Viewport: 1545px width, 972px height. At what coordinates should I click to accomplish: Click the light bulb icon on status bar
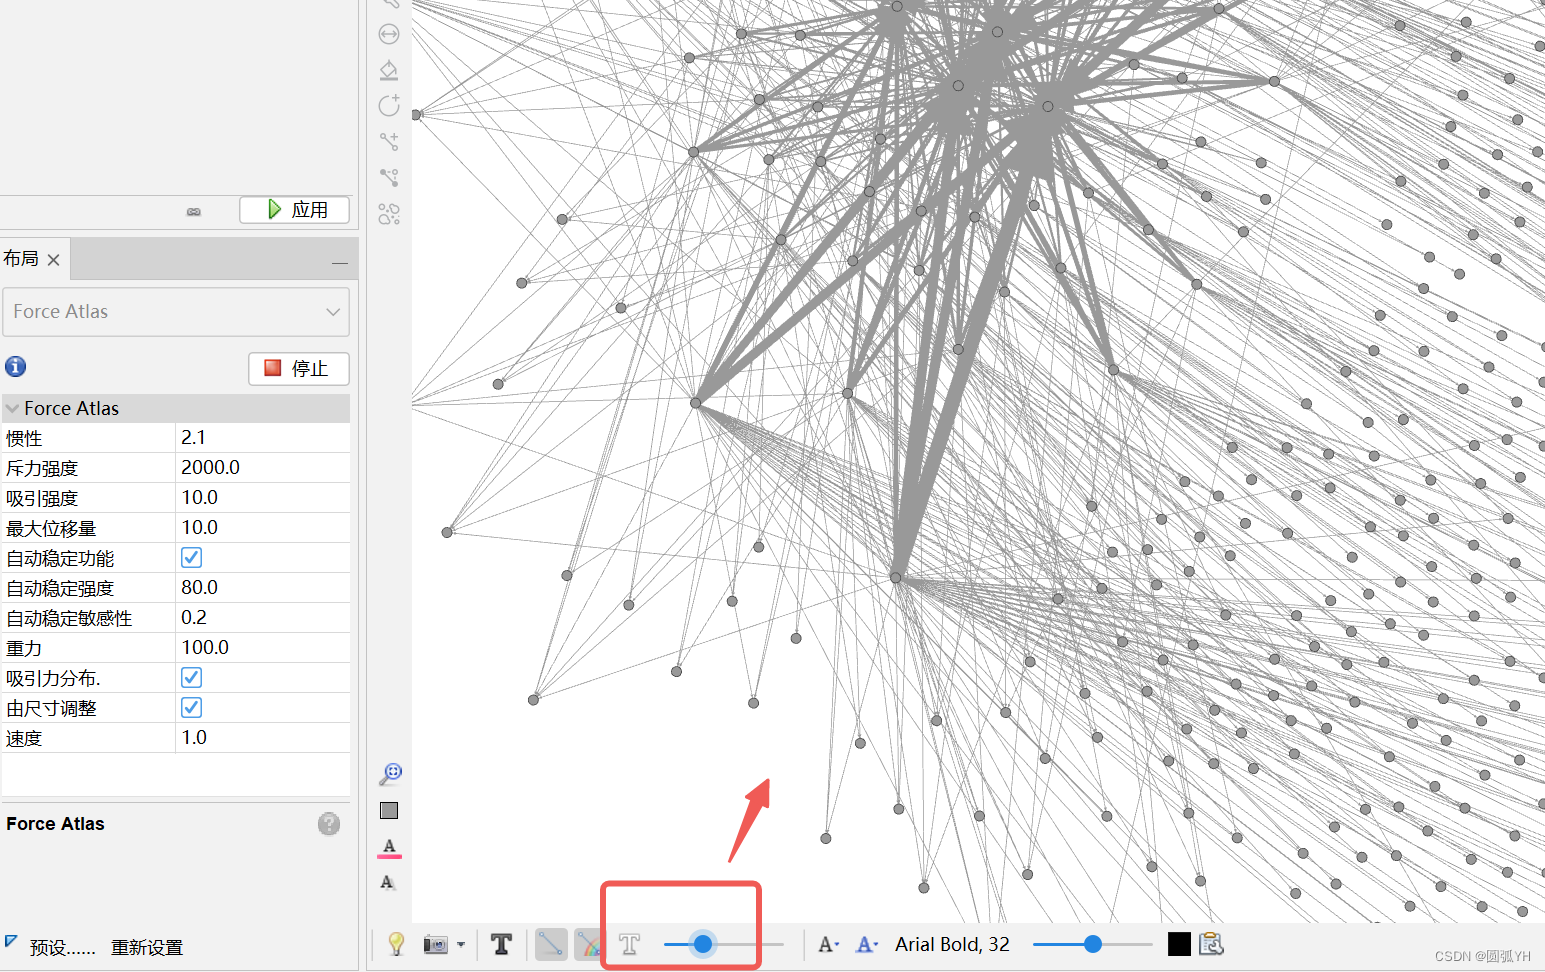click(x=396, y=944)
